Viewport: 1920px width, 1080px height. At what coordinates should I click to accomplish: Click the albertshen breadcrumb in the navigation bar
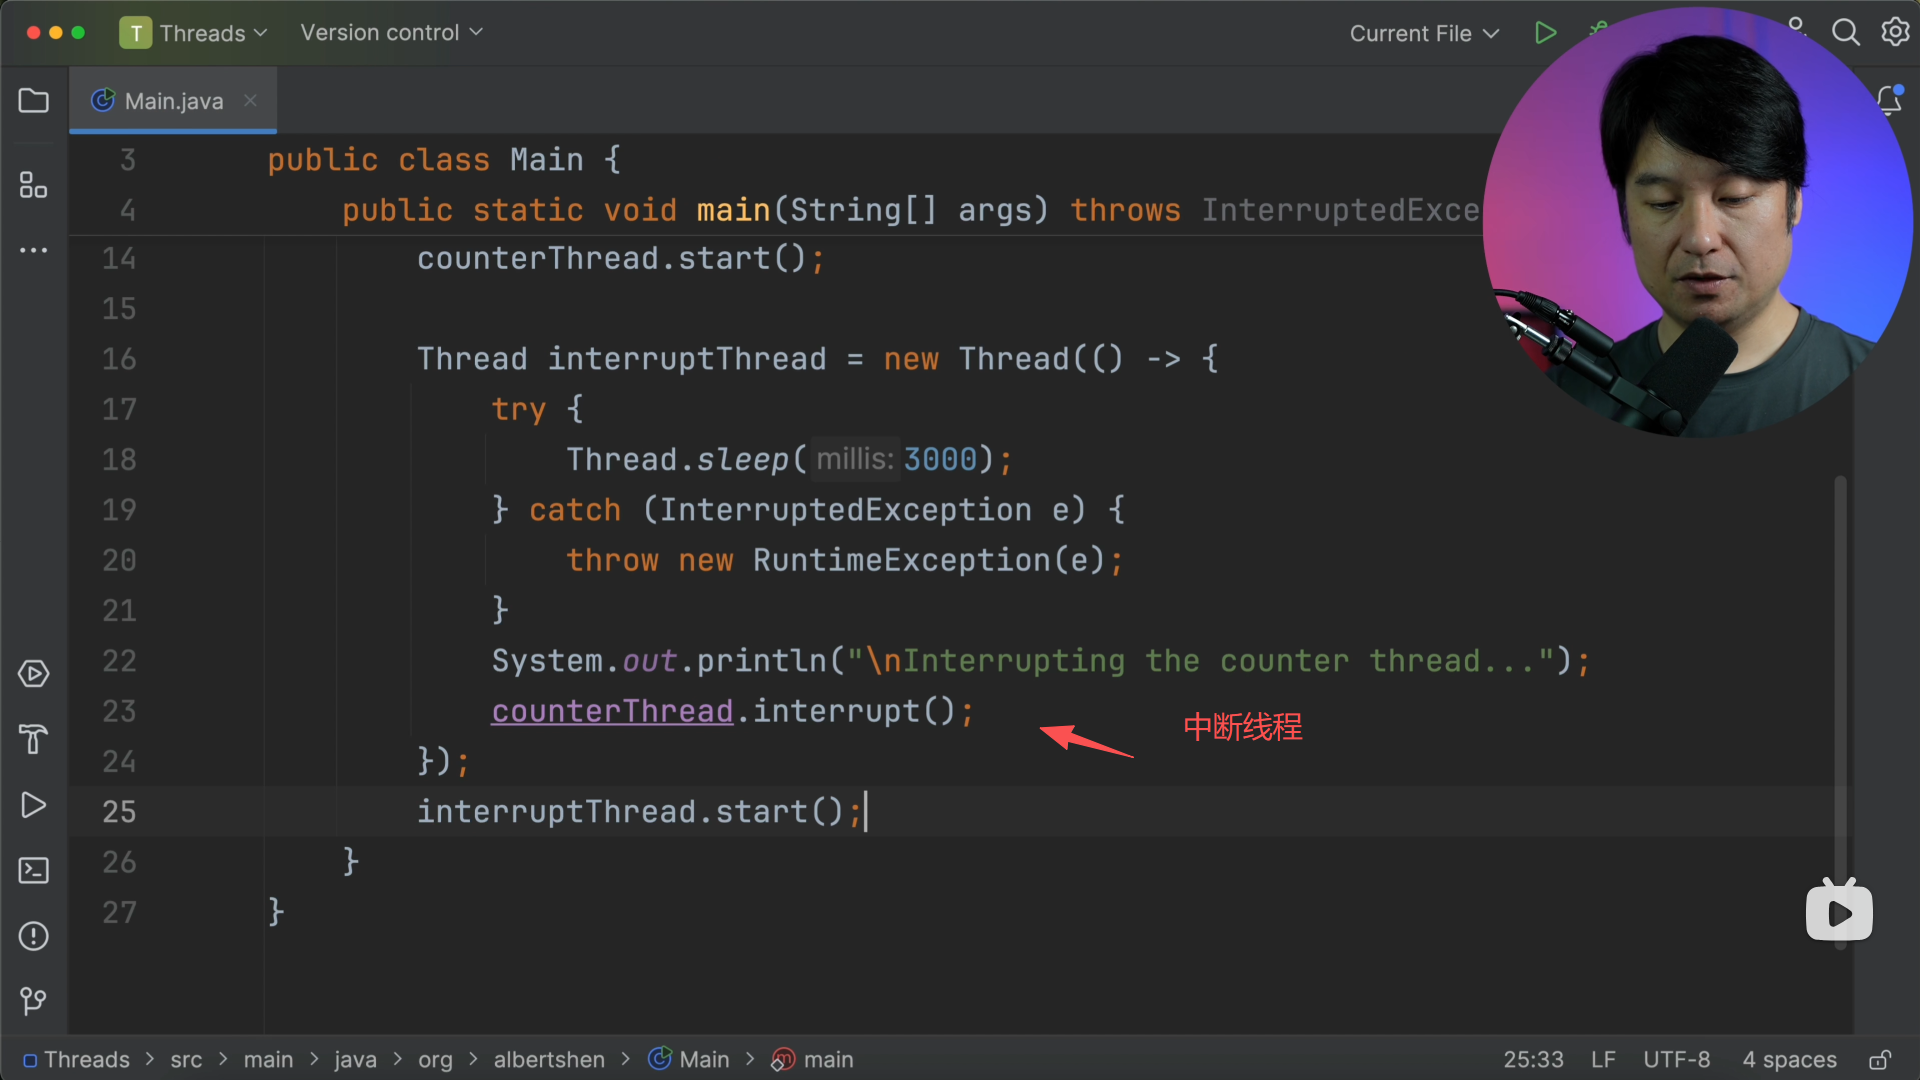(x=549, y=1060)
